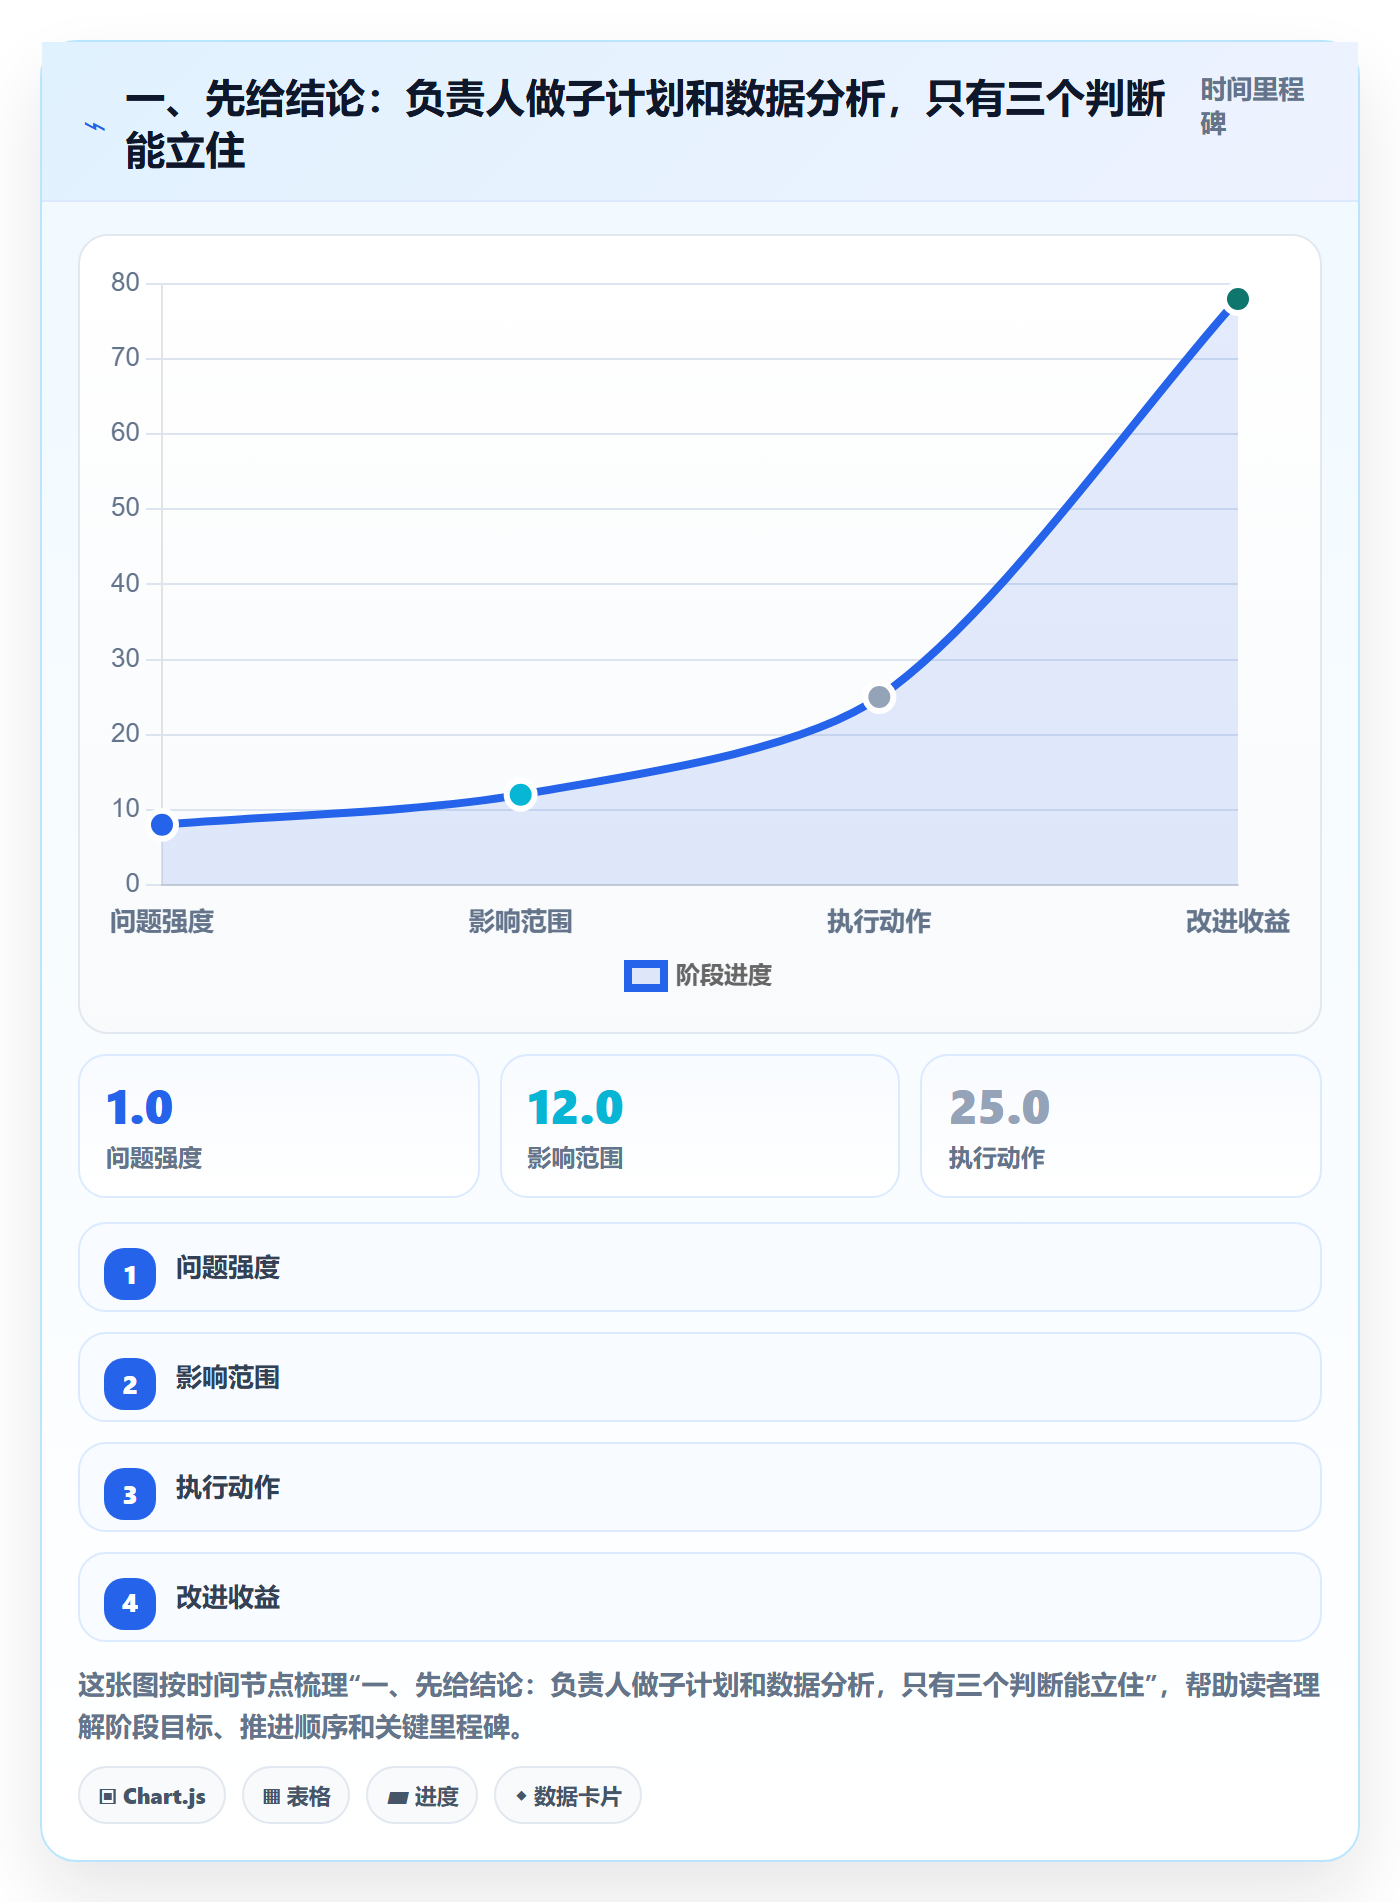
Task: Click the 改进收益 x-axis label
Action: click(1238, 921)
